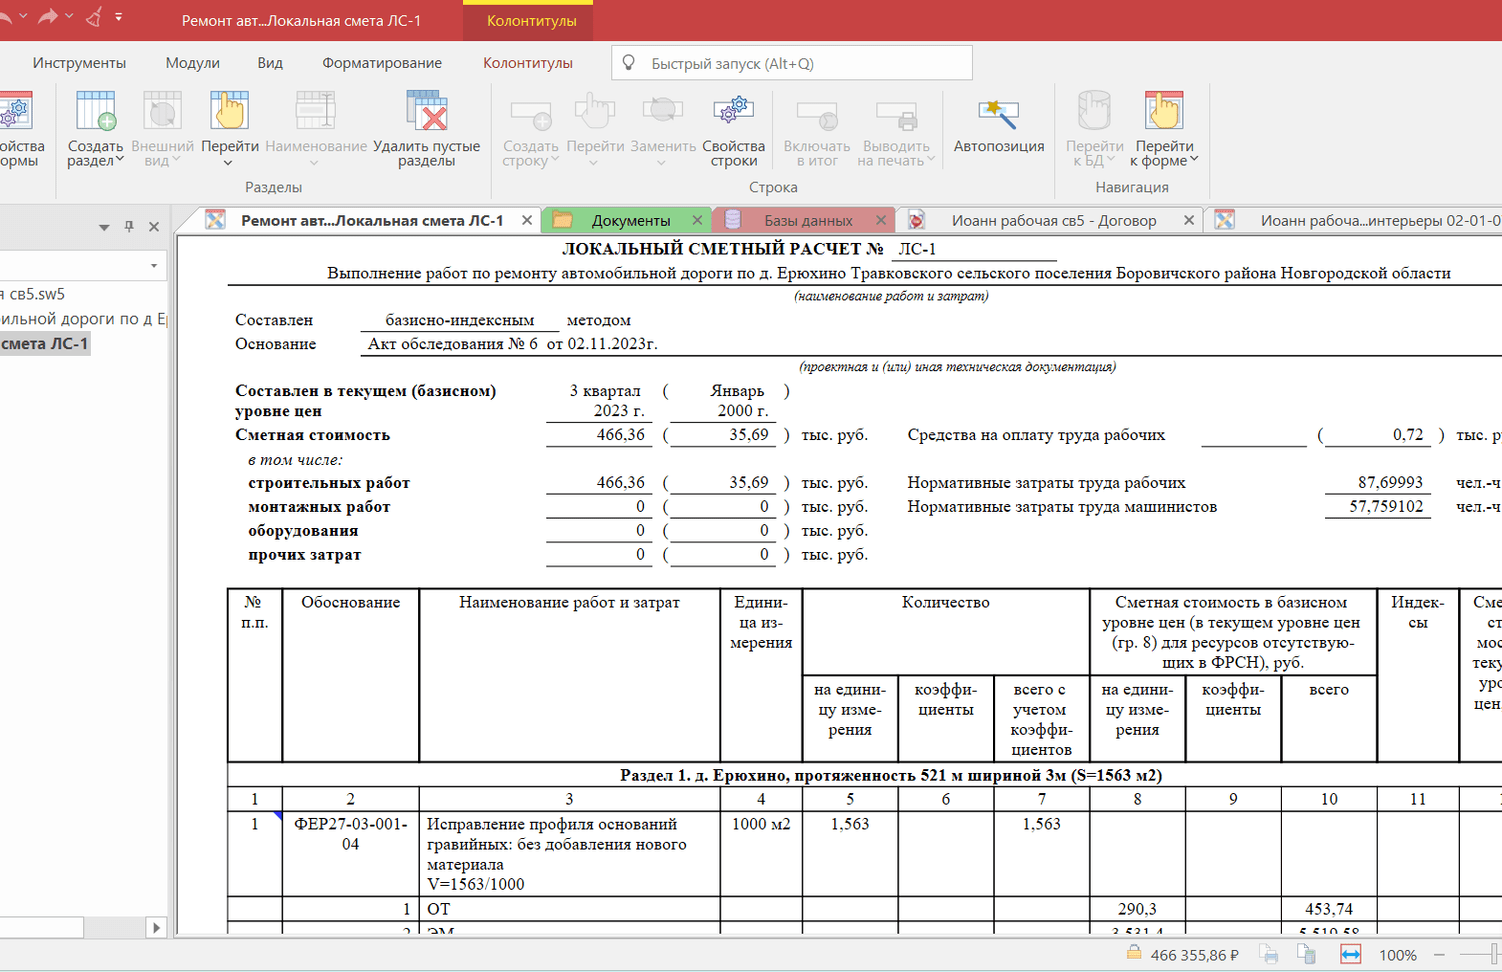Click 87,69993 labor cost value
The width and height of the screenshot is (1502, 972).
point(1390,482)
